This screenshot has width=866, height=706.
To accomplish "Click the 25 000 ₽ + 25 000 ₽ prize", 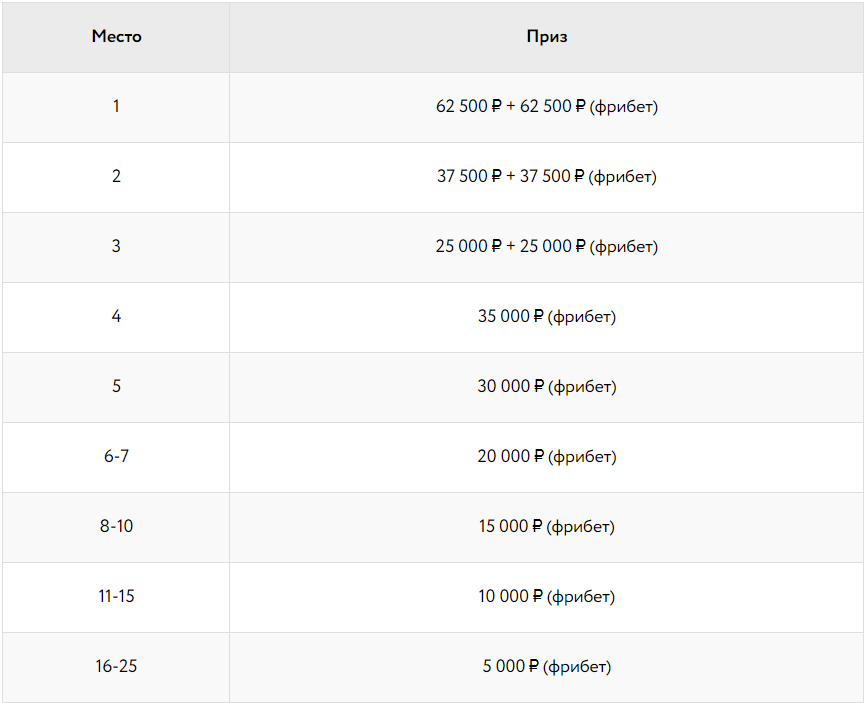I will pyautogui.click(x=547, y=246).
